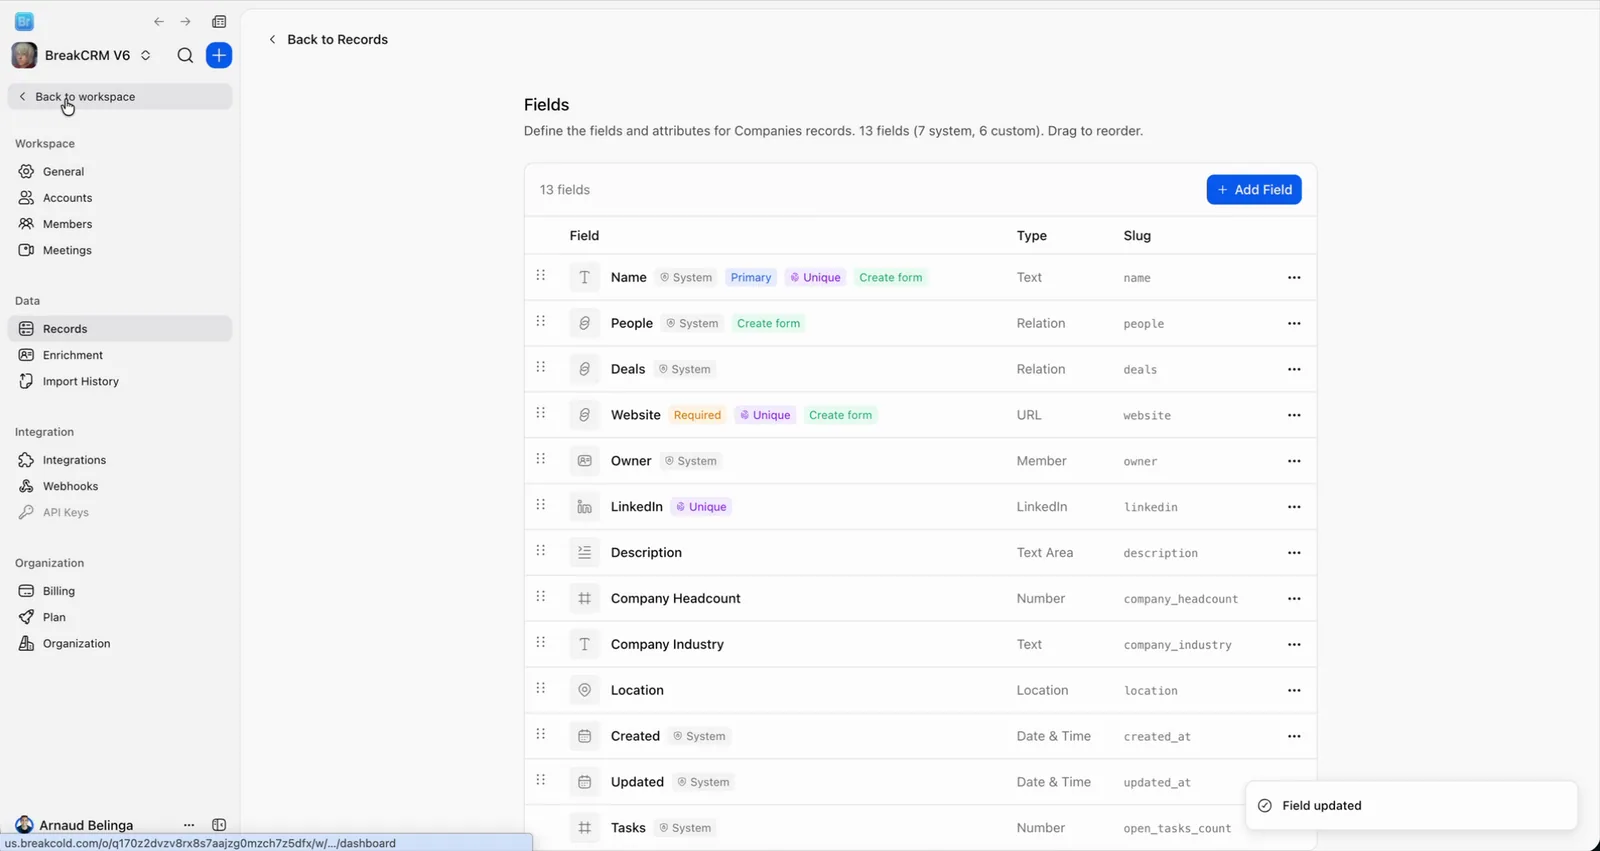Open more options for Company Headcount field

[x=1294, y=599]
